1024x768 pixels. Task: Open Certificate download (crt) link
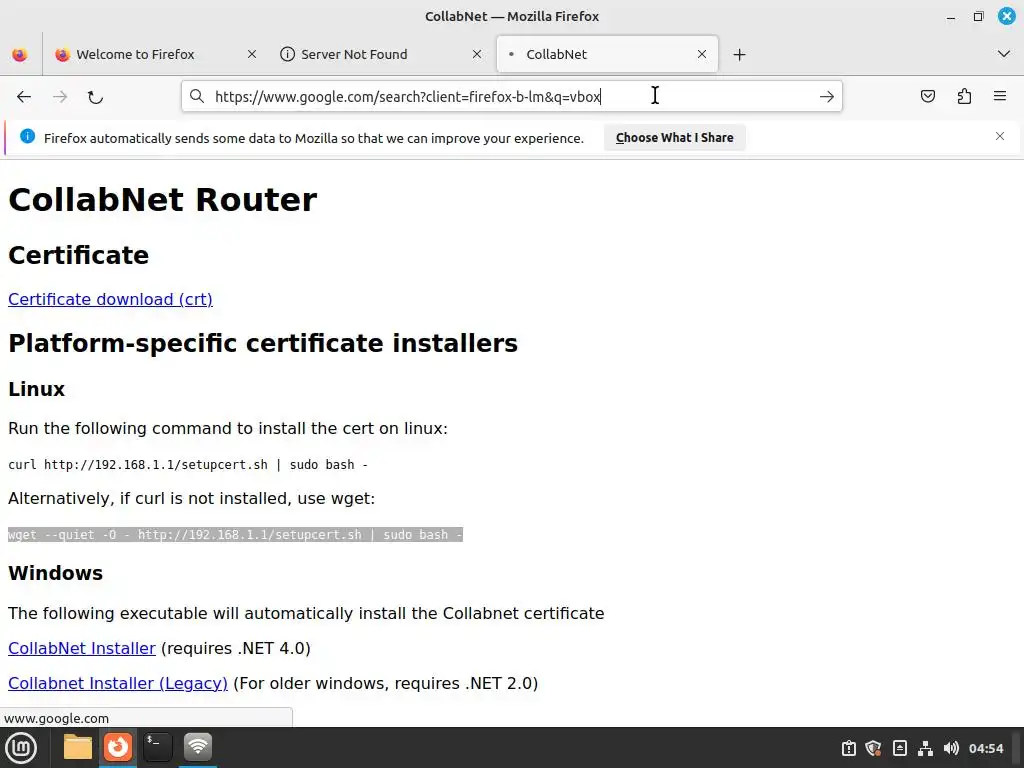[x=110, y=299]
